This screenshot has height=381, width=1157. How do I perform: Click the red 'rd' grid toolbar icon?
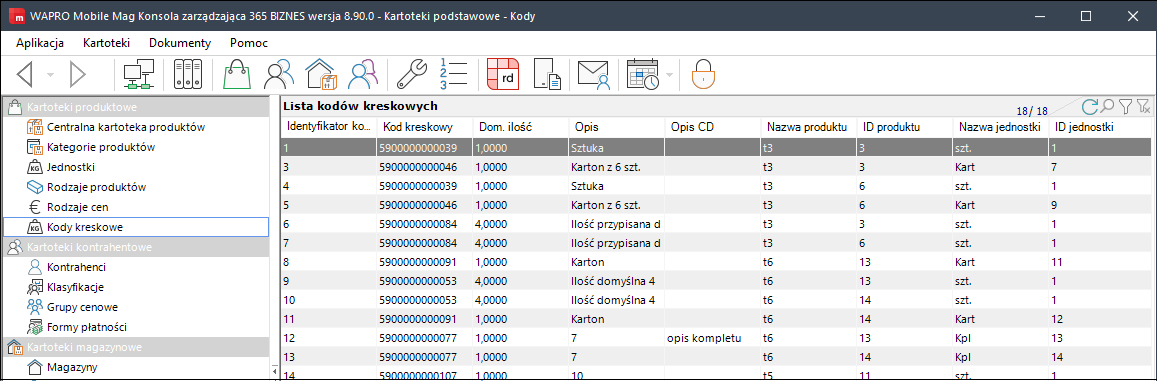pos(503,74)
